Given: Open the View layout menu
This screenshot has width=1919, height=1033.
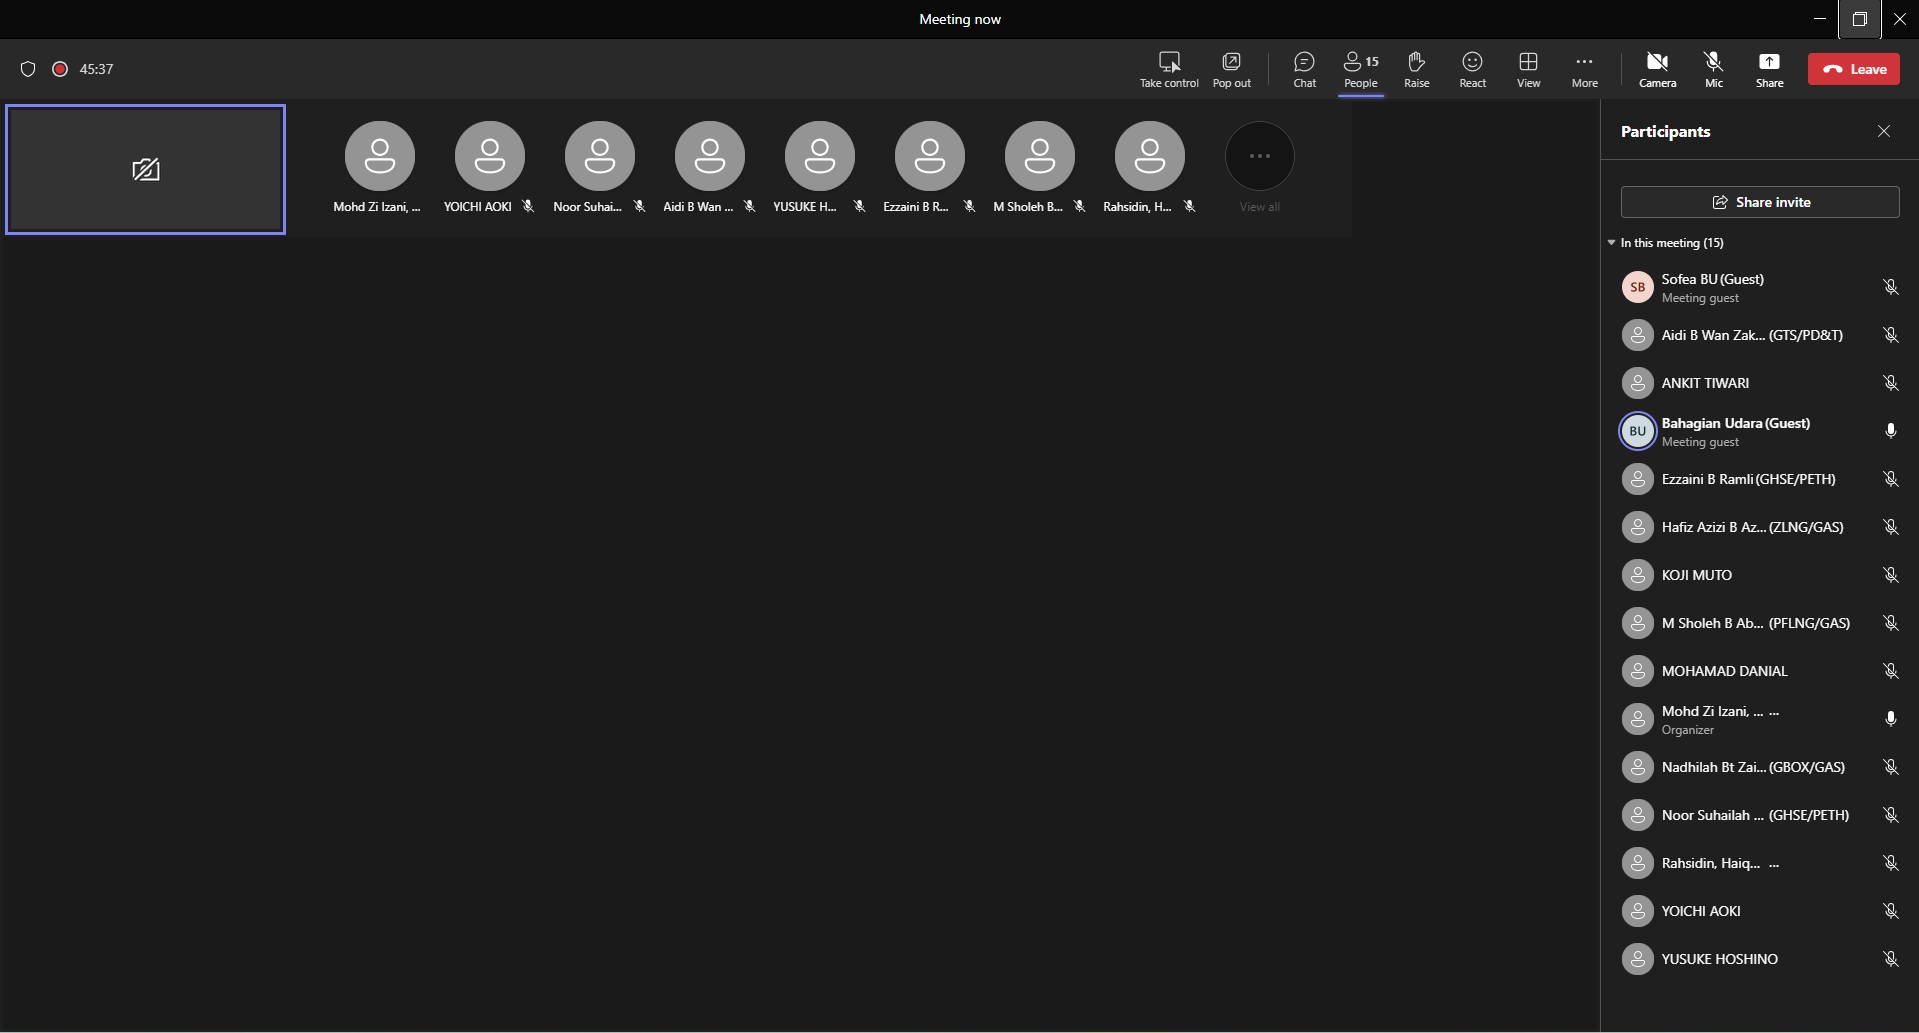Looking at the screenshot, I should click(x=1528, y=69).
